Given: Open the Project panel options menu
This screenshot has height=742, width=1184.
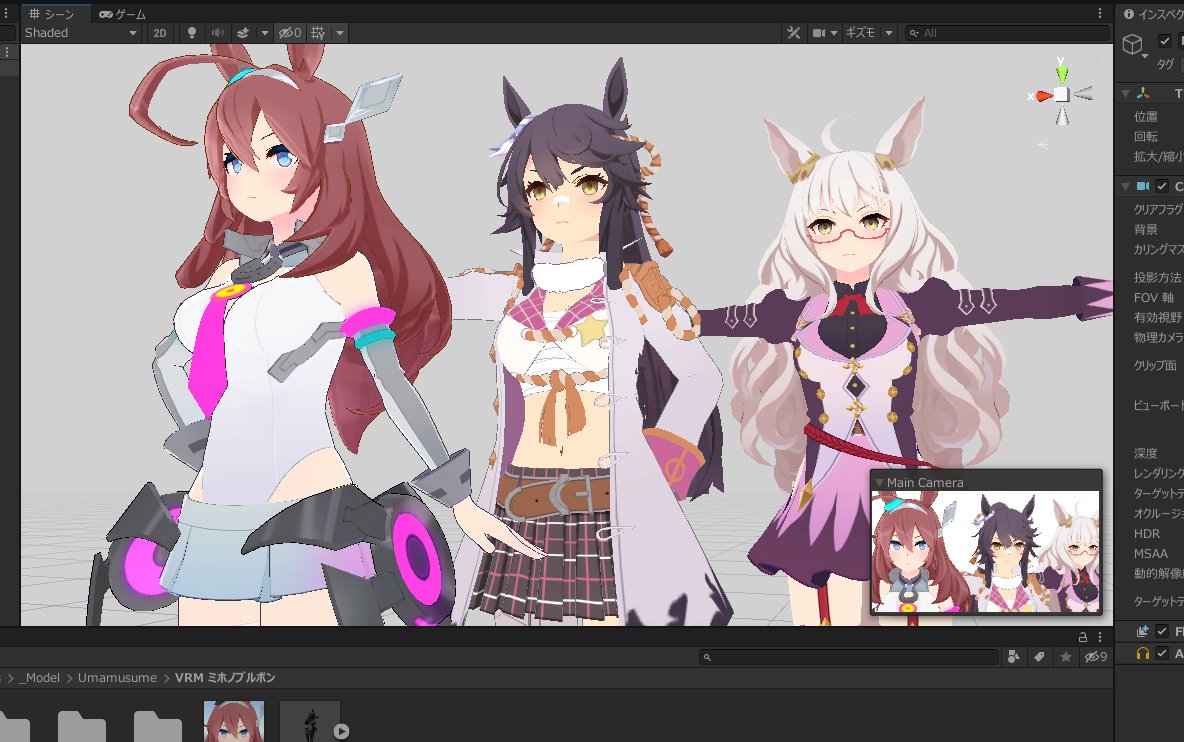Looking at the screenshot, I should (x=1099, y=637).
